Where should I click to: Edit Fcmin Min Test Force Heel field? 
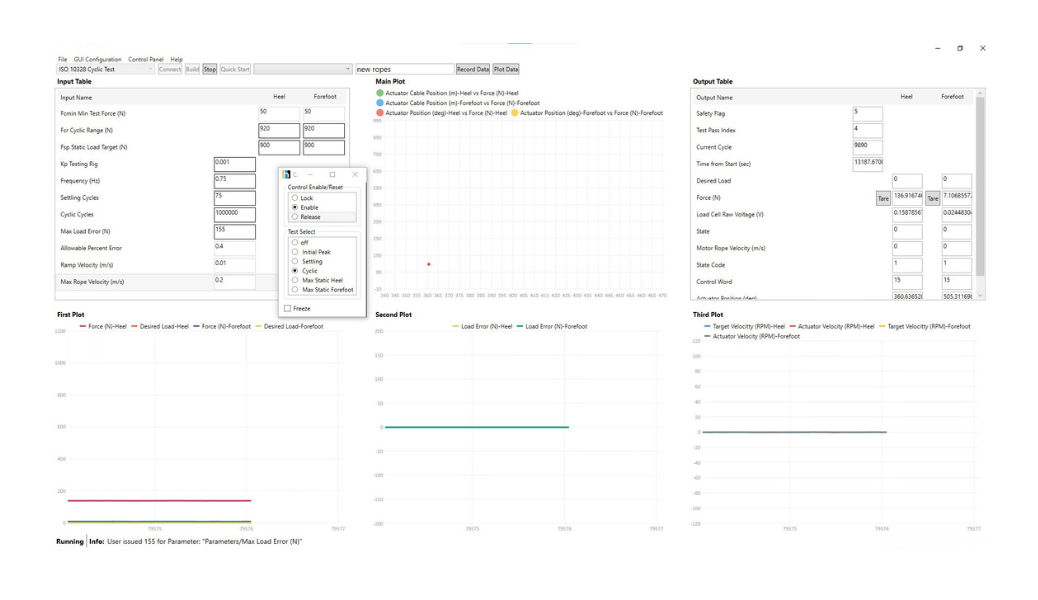point(279,113)
